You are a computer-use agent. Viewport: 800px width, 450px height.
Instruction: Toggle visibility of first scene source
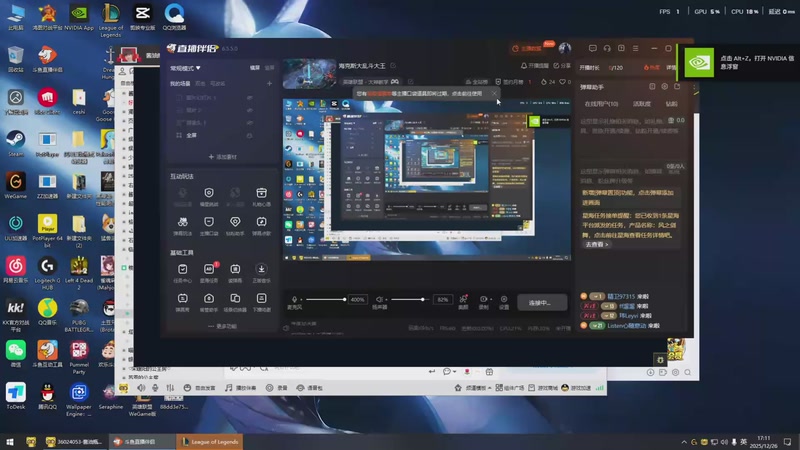coord(249,97)
